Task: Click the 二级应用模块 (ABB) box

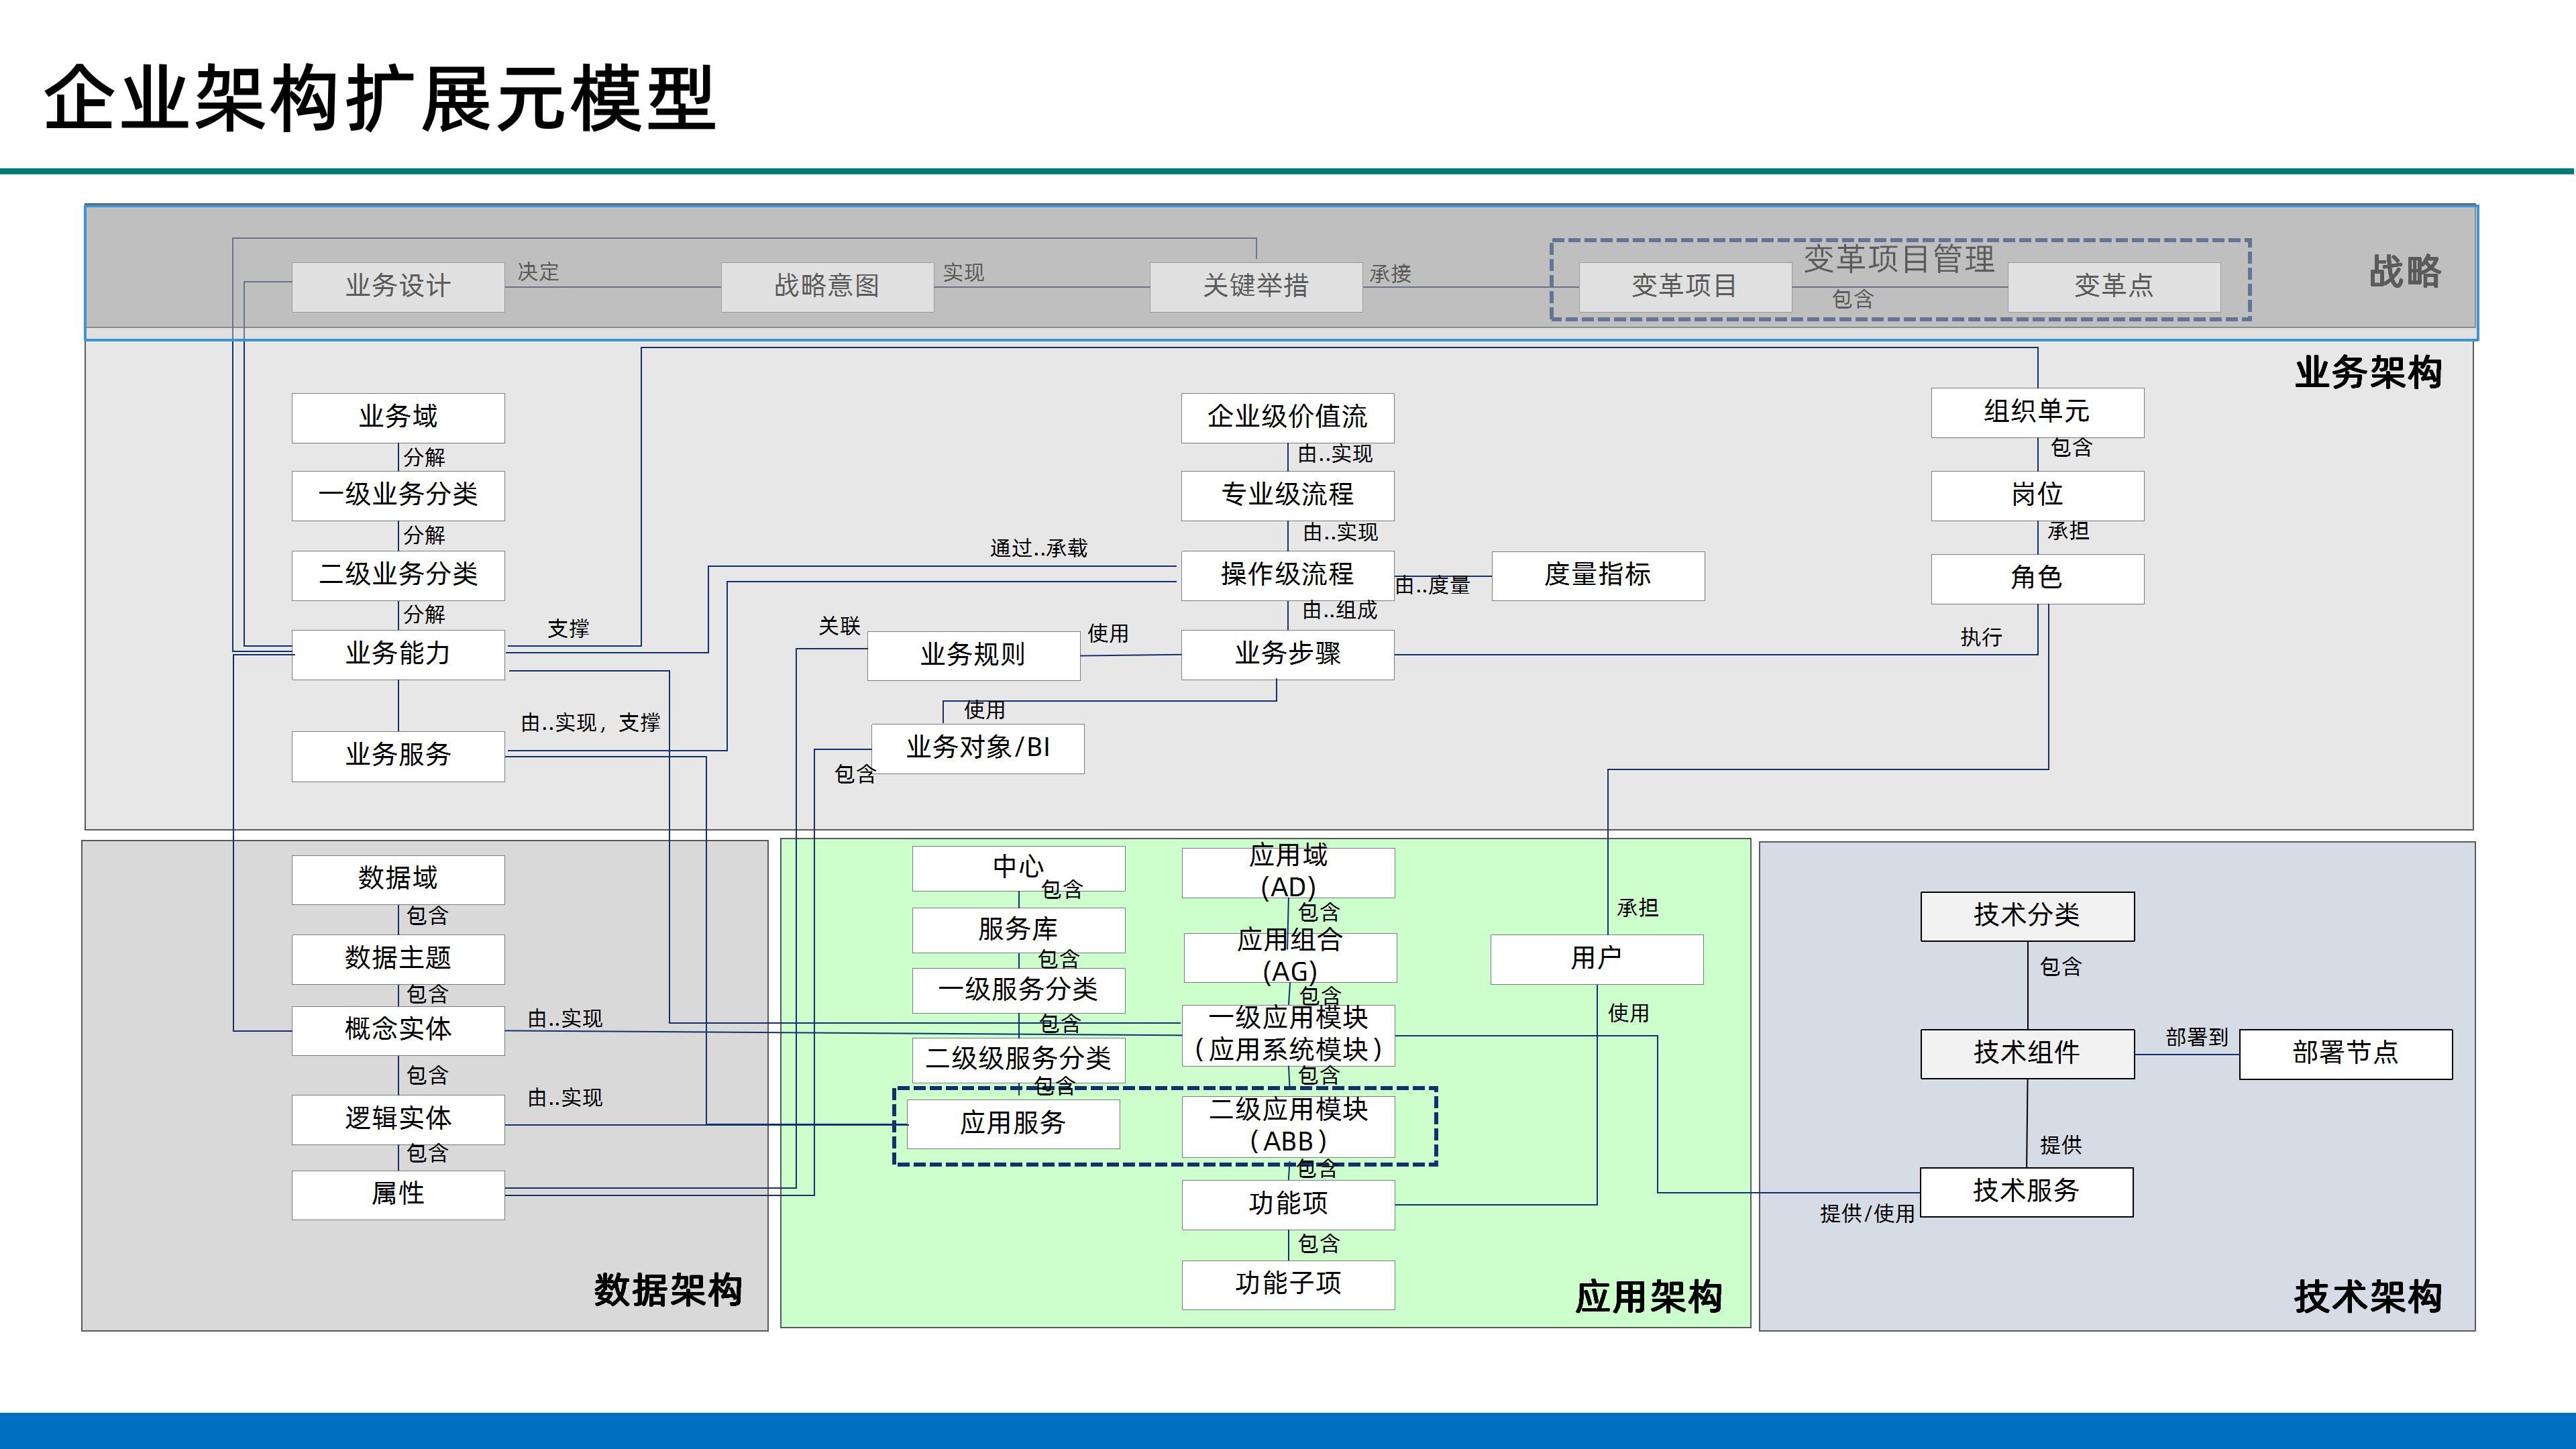Action: tap(1288, 1126)
